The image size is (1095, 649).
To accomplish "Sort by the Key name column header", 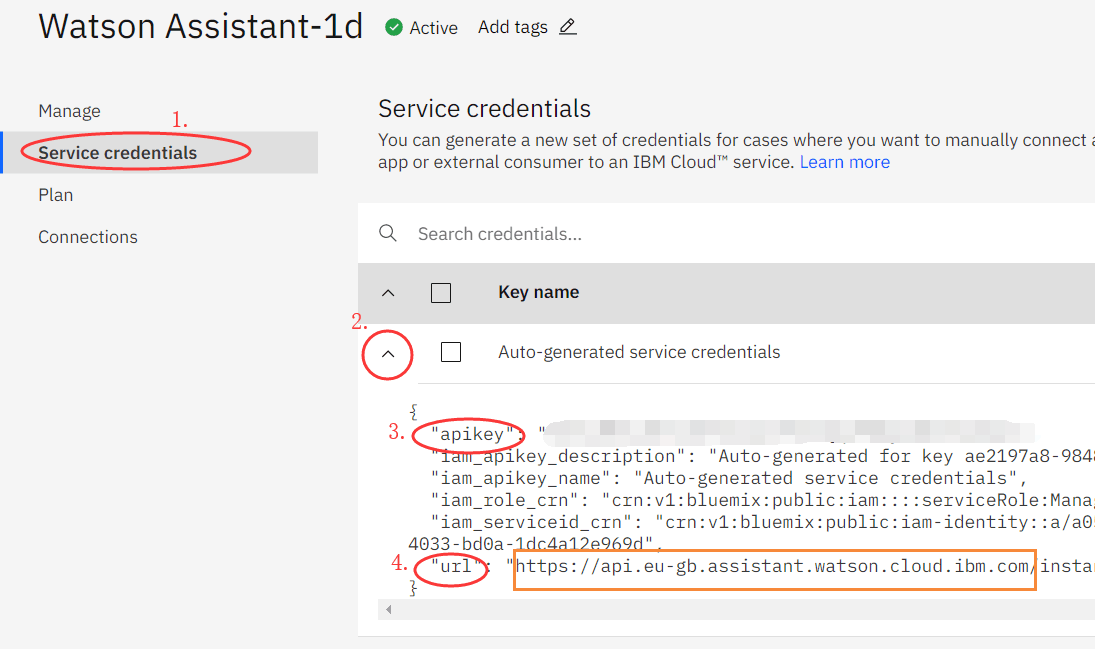I will pos(538,293).
